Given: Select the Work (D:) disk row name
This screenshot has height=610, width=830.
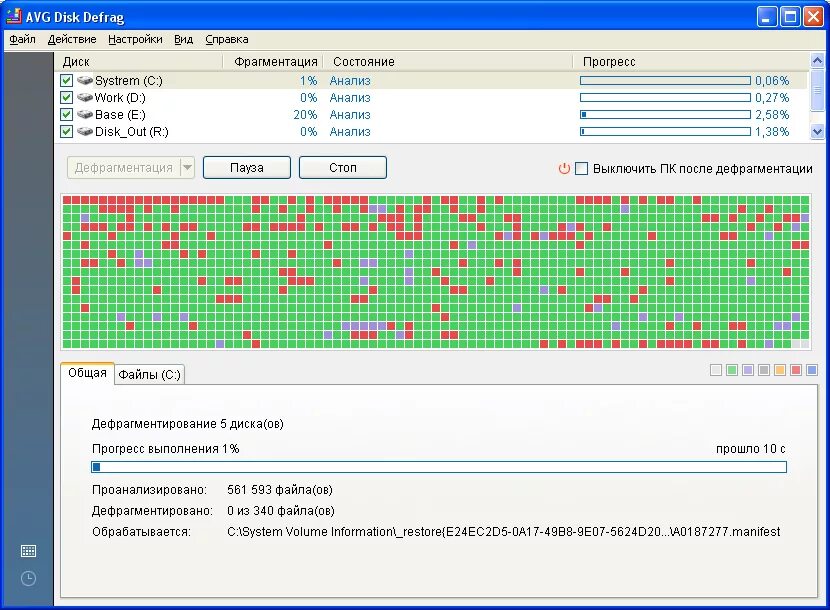Looking at the screenshot, I should 120,97.
